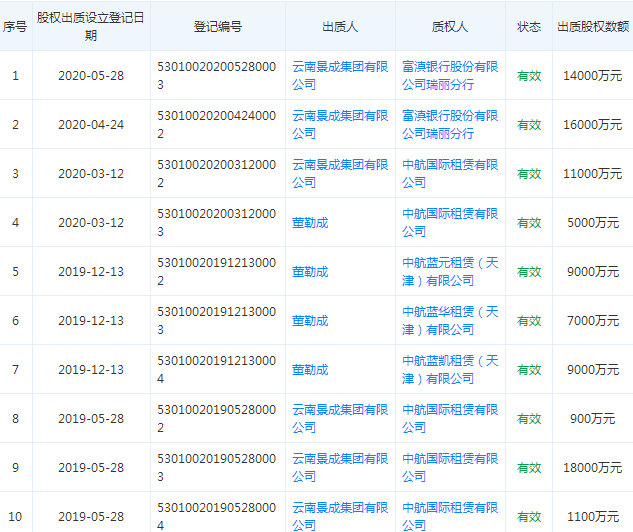The image size is (633, 532).
Task: Open 富滇银行股份有限公司瑞丽分行 link in row 1
Action: 450,75
